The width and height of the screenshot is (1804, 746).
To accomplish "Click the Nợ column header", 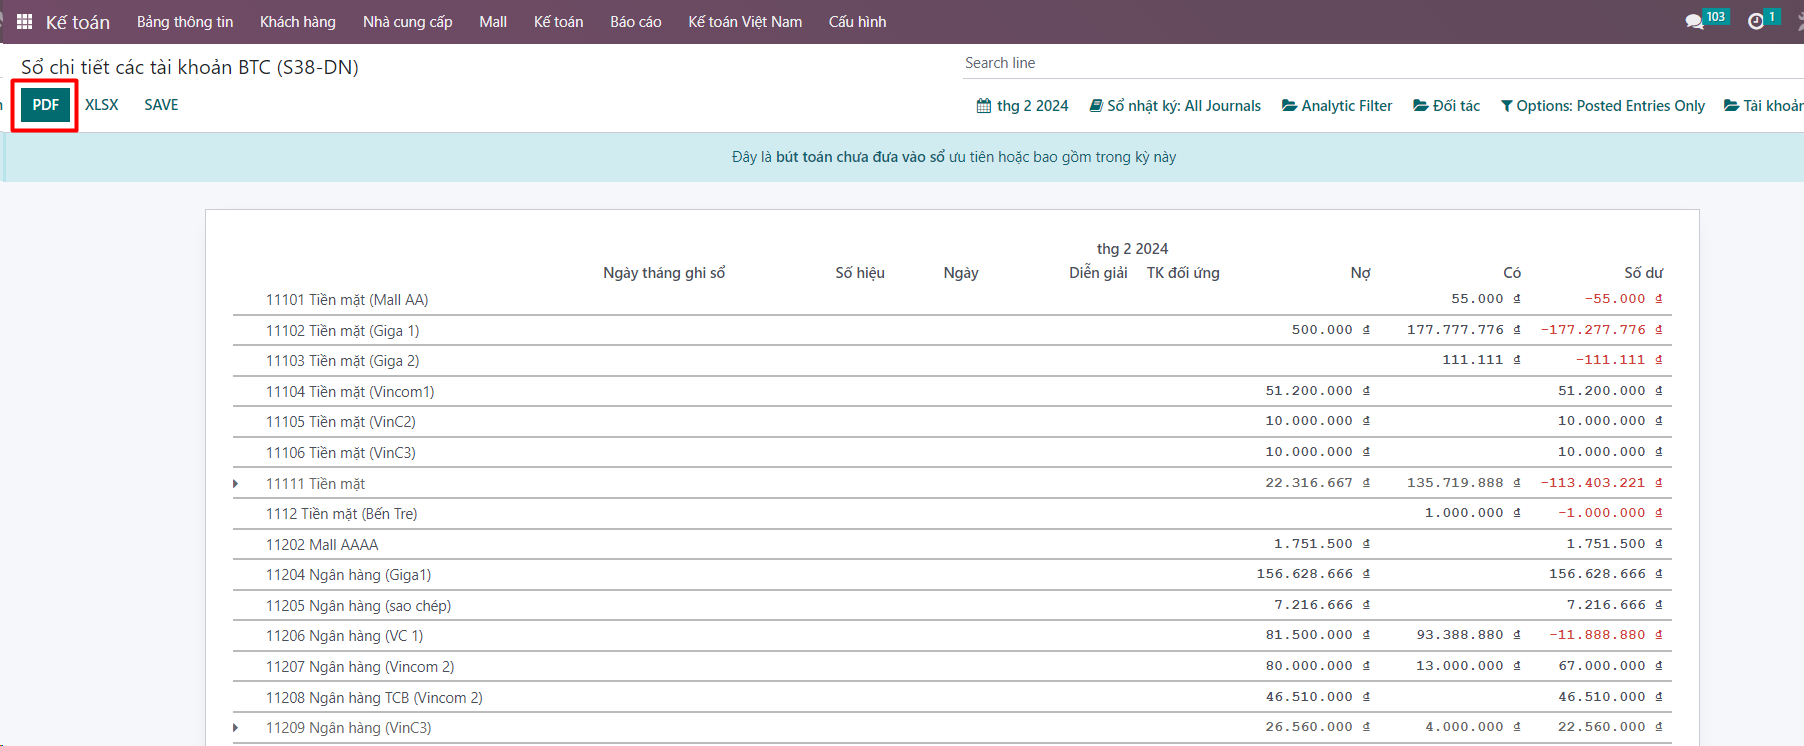I will point(1360,273).
